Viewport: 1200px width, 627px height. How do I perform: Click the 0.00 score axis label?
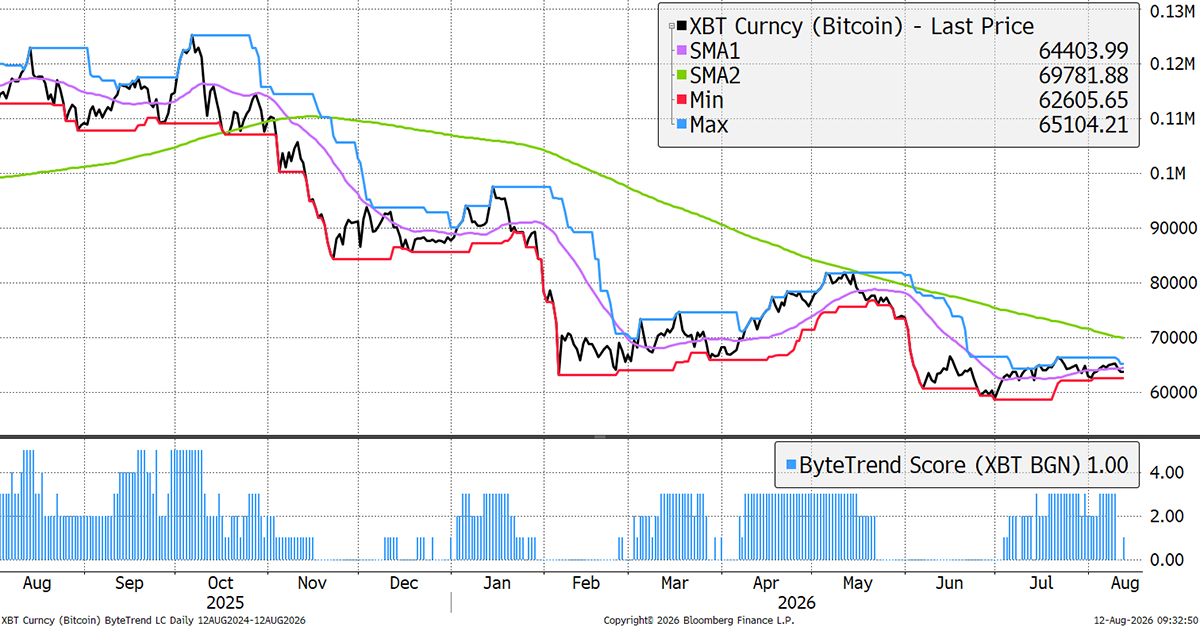pos(1166,560)
